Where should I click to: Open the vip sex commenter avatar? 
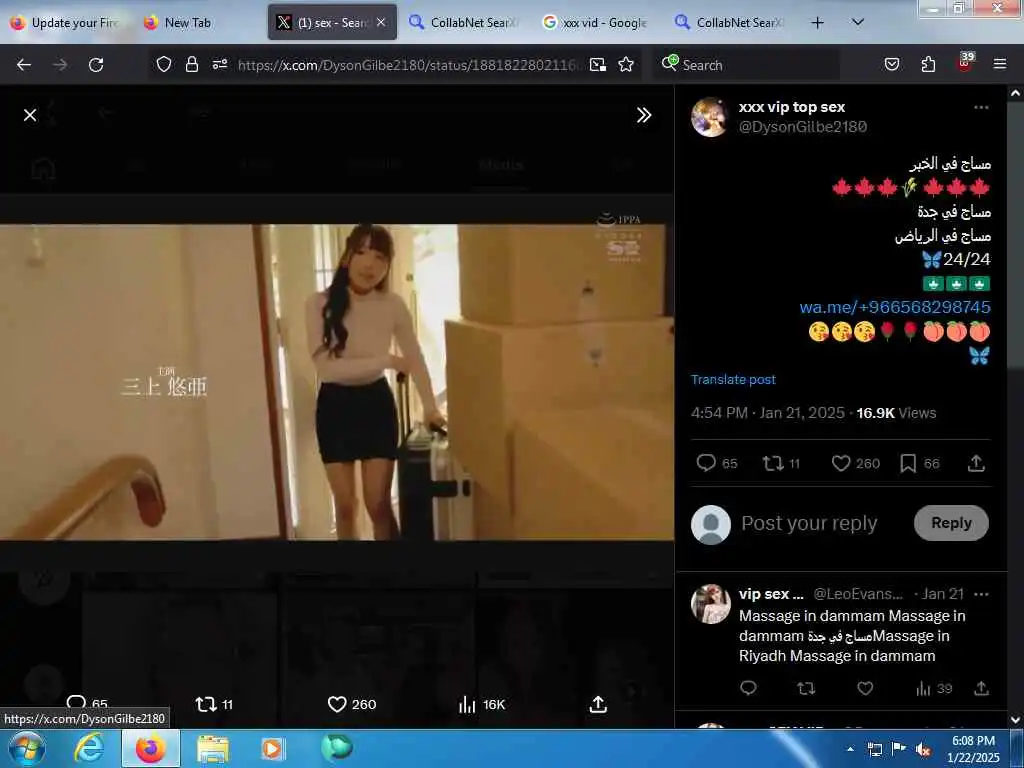[711, 603]
